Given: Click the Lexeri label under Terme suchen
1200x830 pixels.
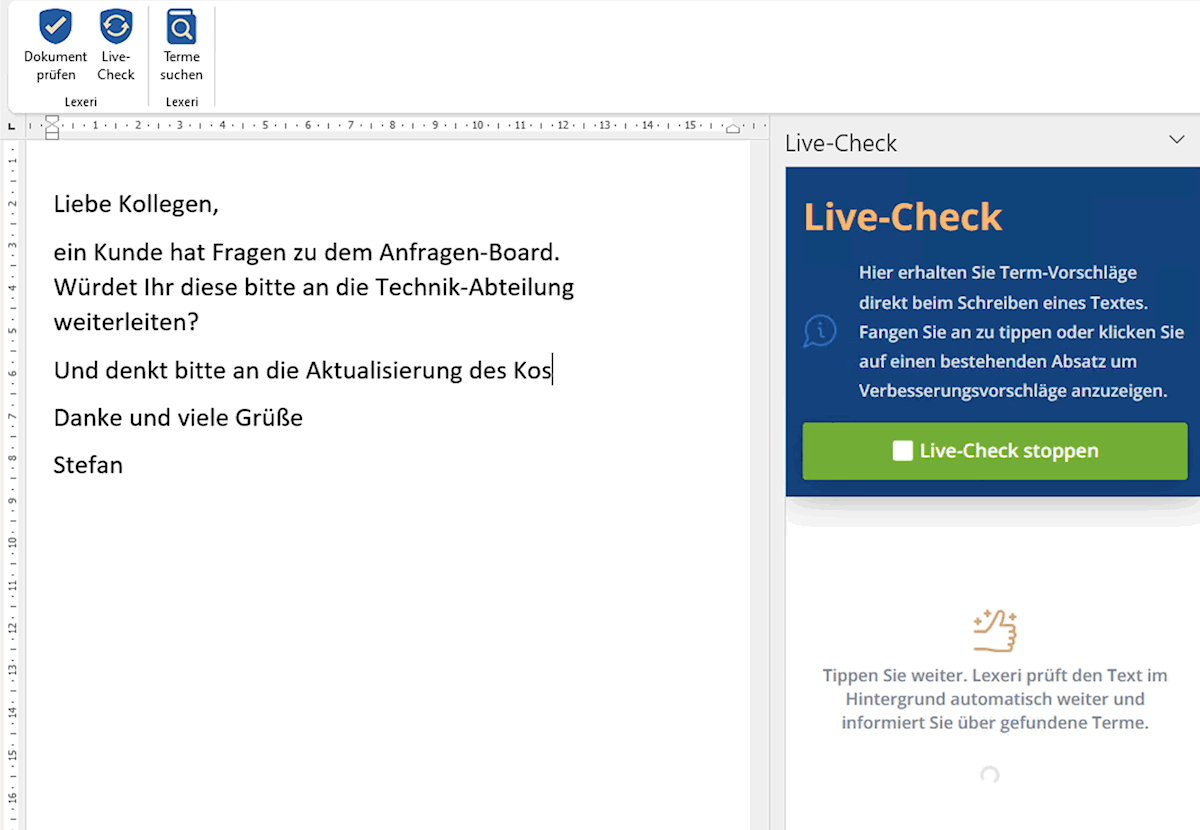Looking at the screenshot, I should 182,101.
